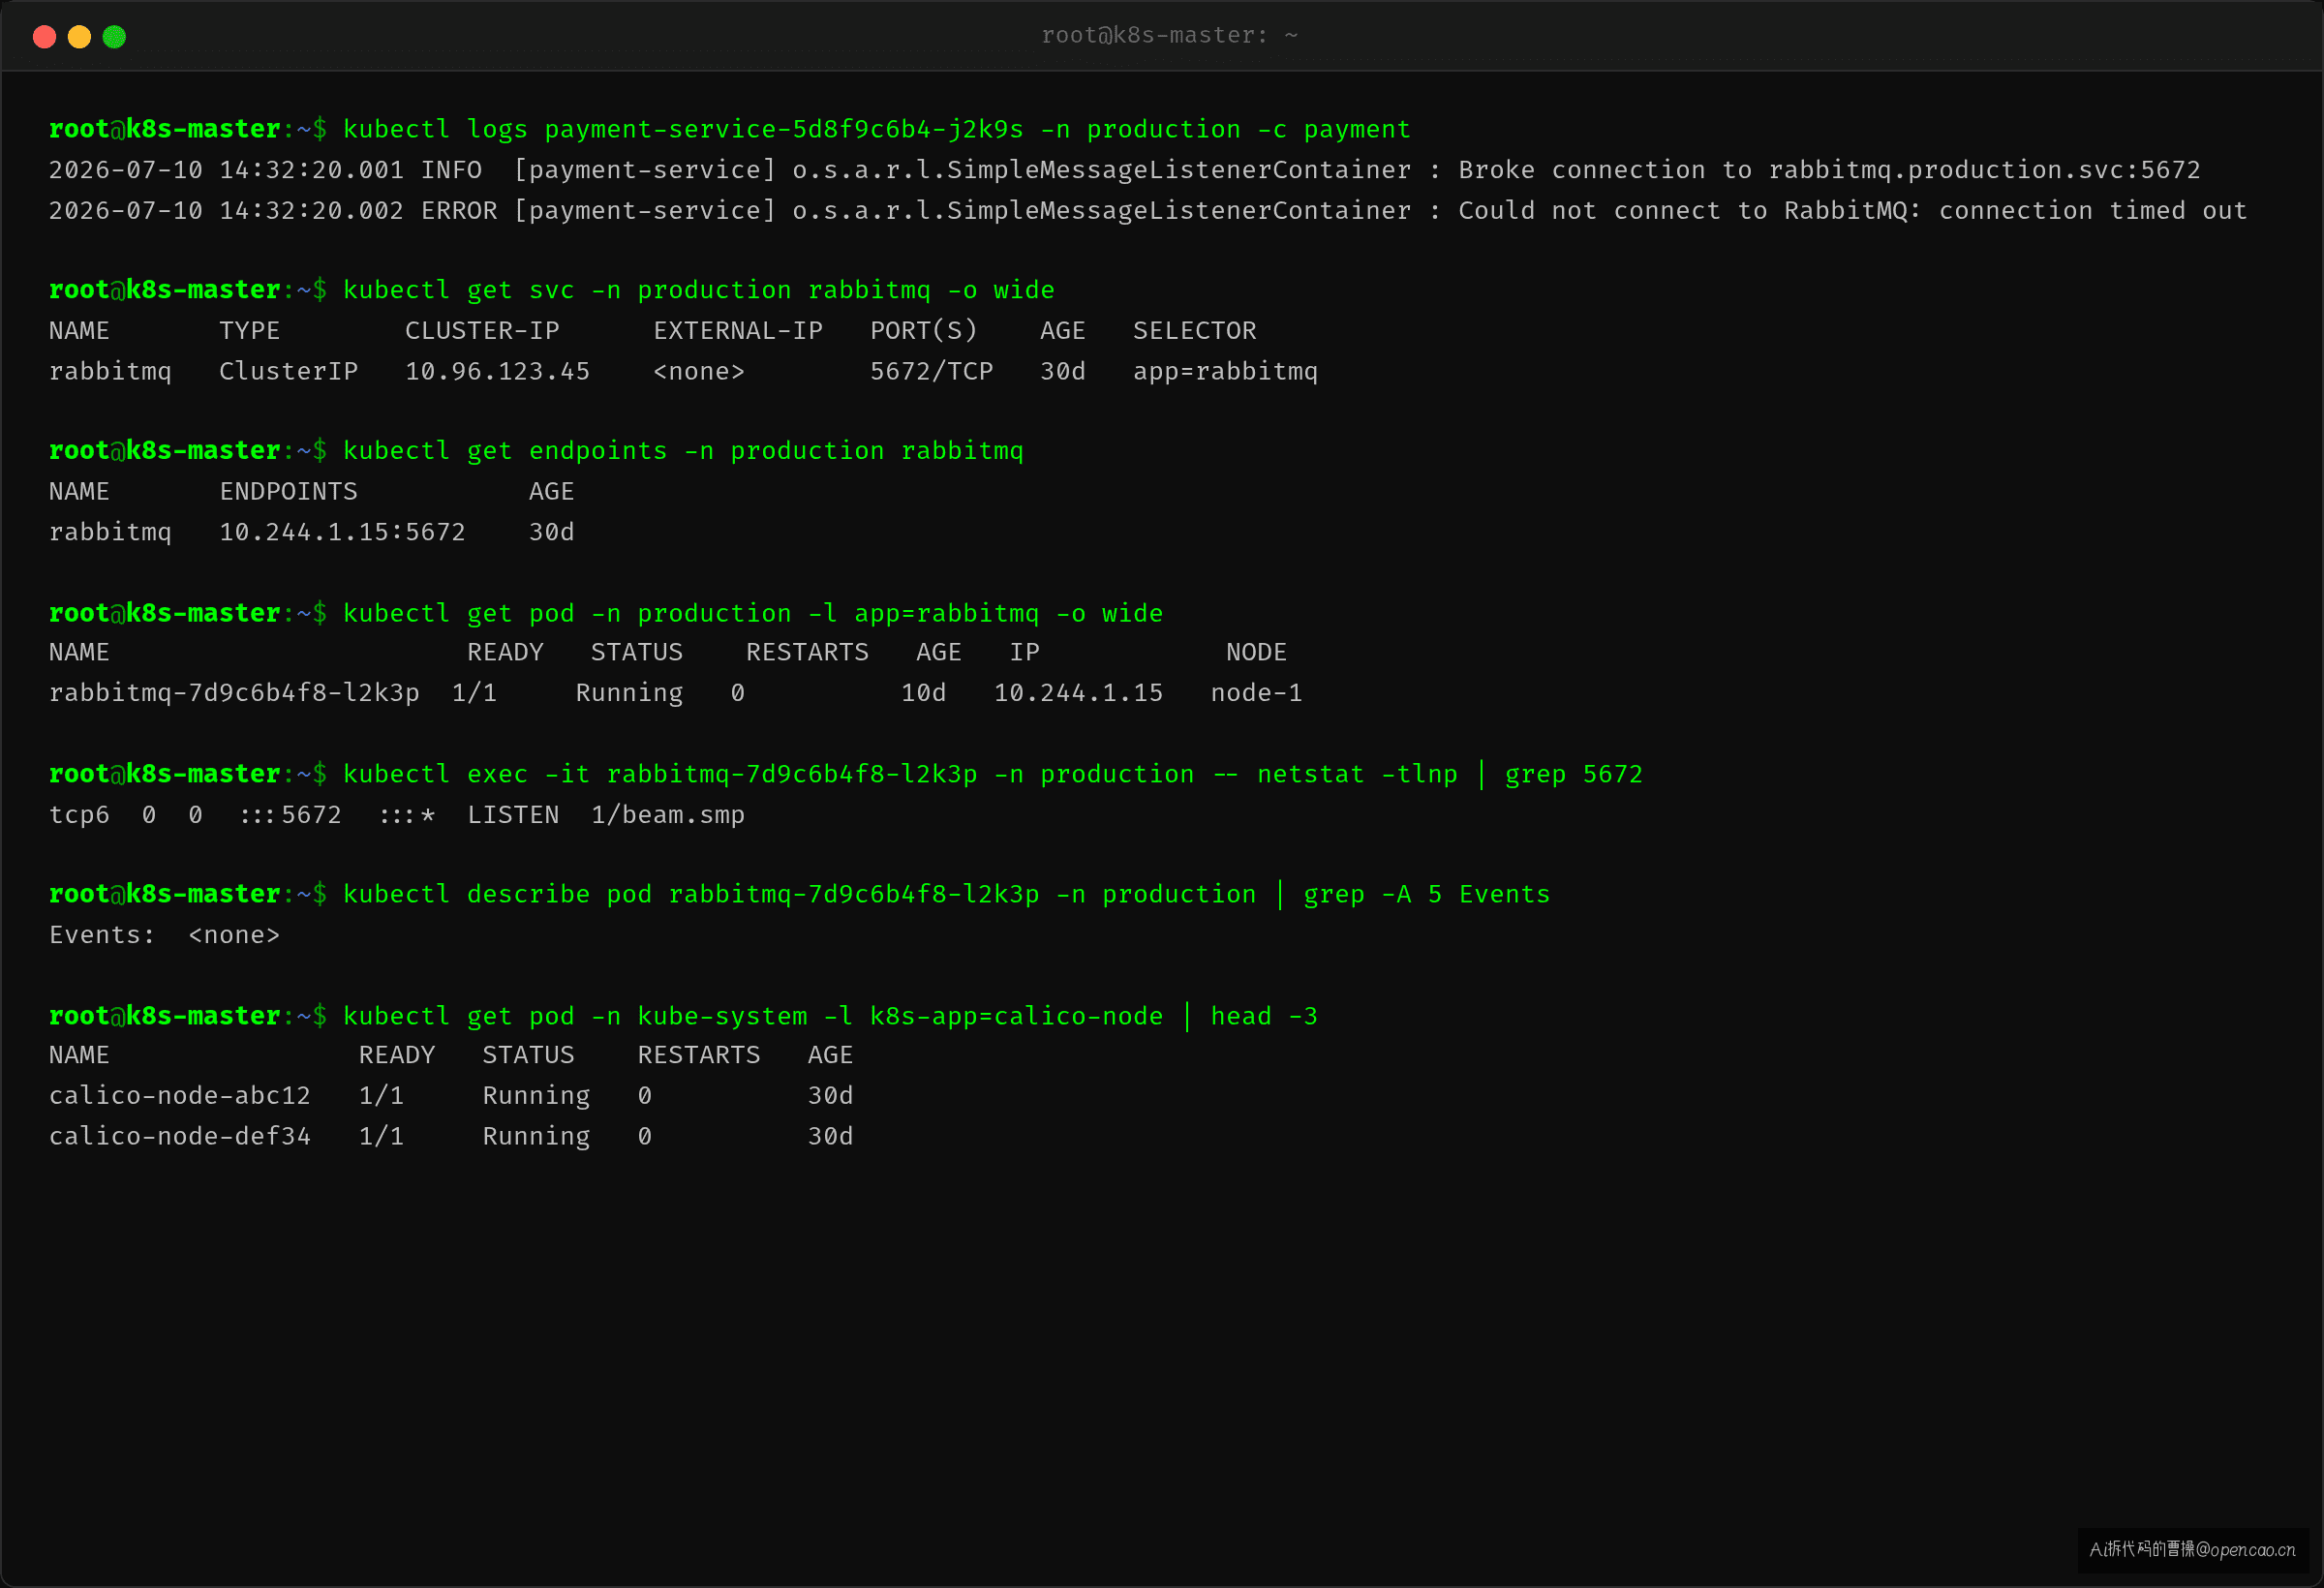
Task: Click the 'node-1' node value
Action: pos(1256,693)
